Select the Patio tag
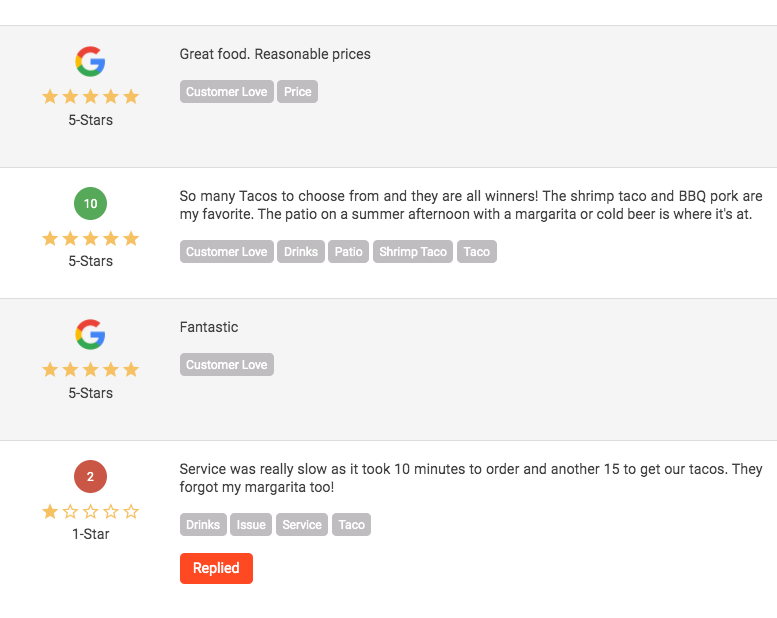 348,252
